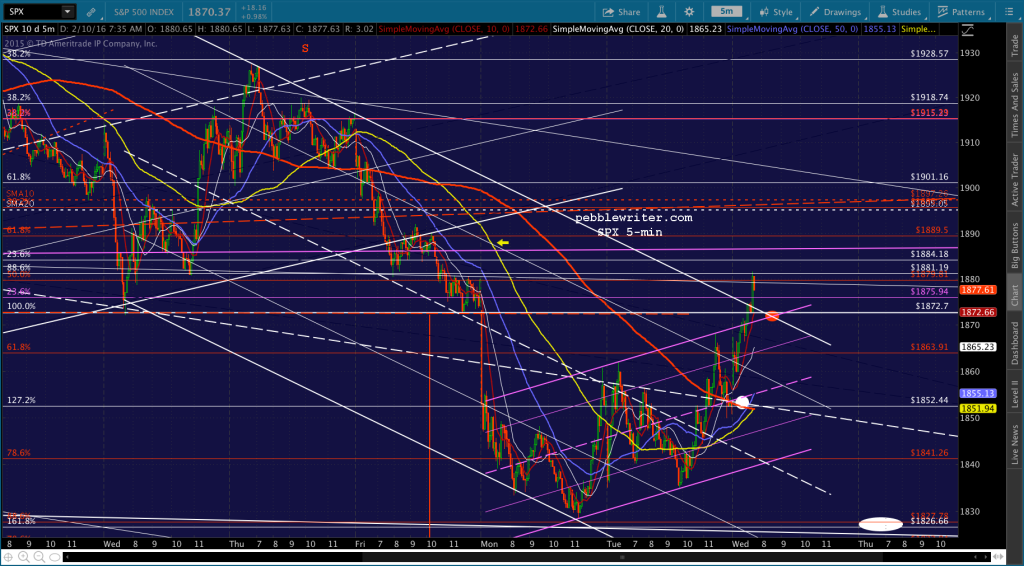Click the $1826.66 level label
The width and height of the screenshot is (1024, 566).
coord(930,521)
